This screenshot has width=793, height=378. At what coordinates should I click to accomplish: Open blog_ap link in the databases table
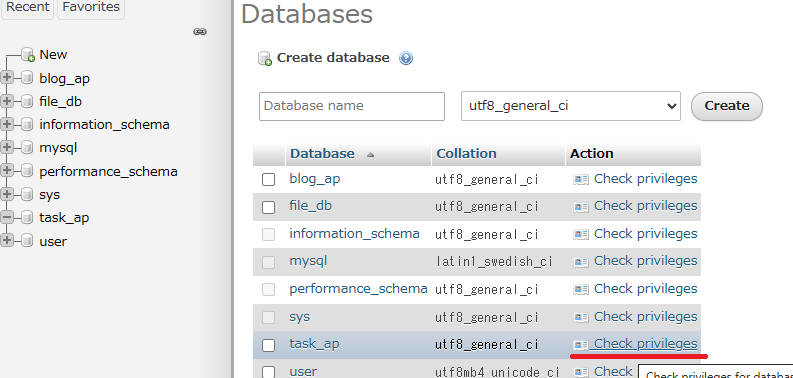tap(315, 179)
